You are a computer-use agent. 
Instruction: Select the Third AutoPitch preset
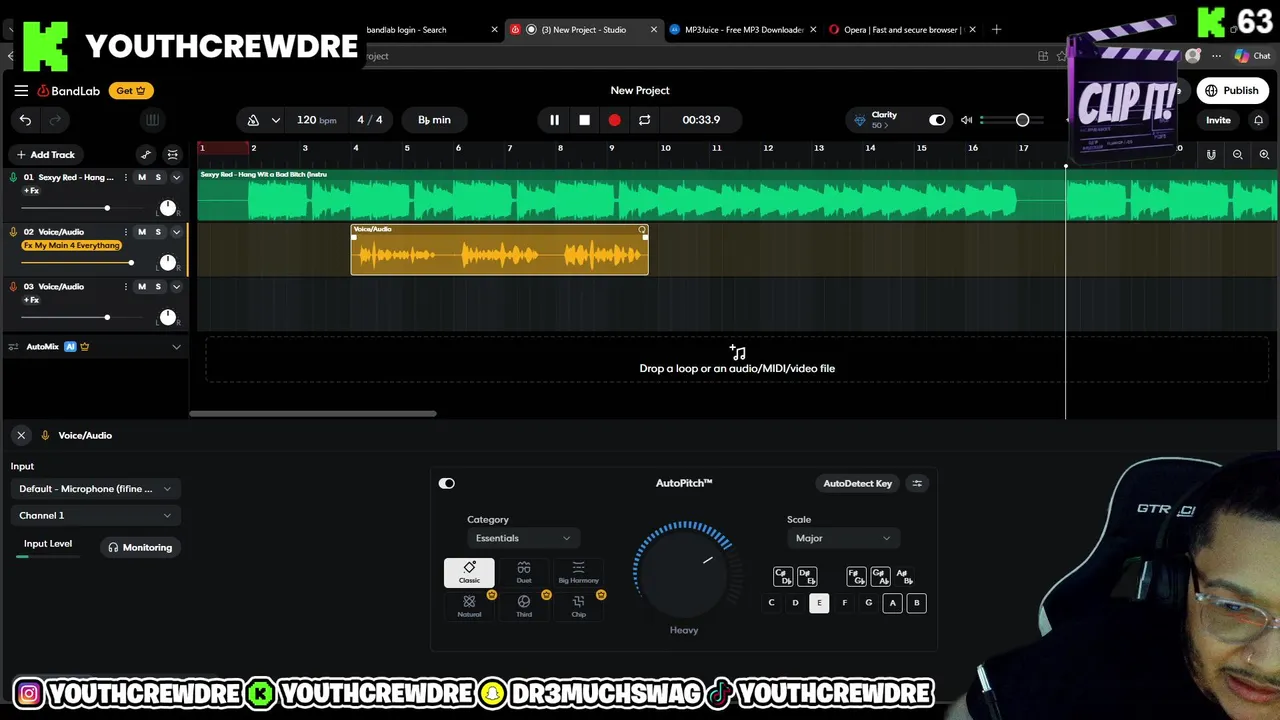[524, 606]
